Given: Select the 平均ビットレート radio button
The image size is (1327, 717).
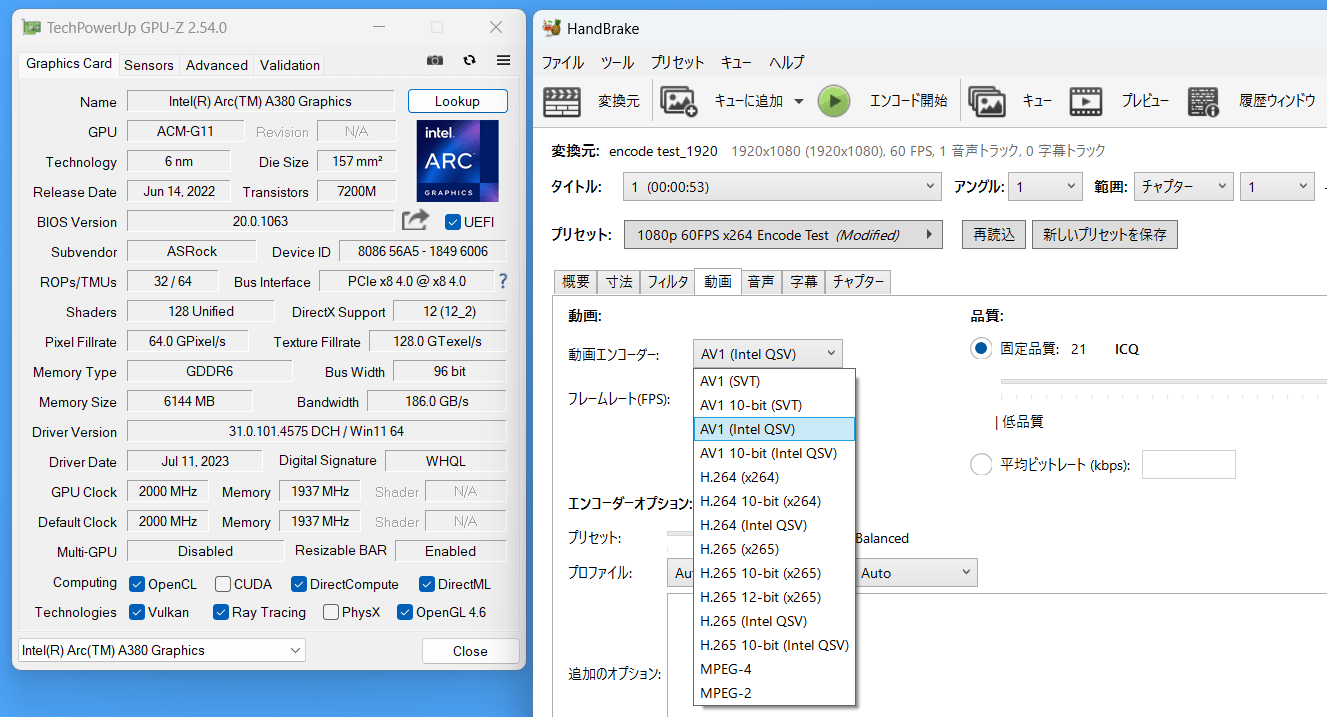Looking at the screenshot, I should tap(981, 464).
